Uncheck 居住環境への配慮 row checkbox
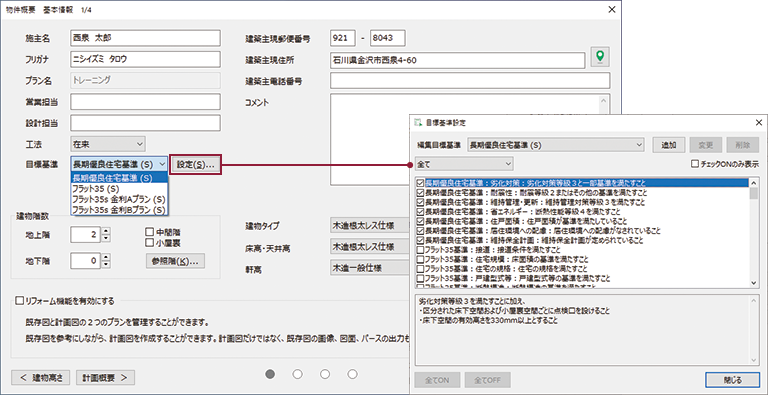The image size is (768, 395). 420,231
